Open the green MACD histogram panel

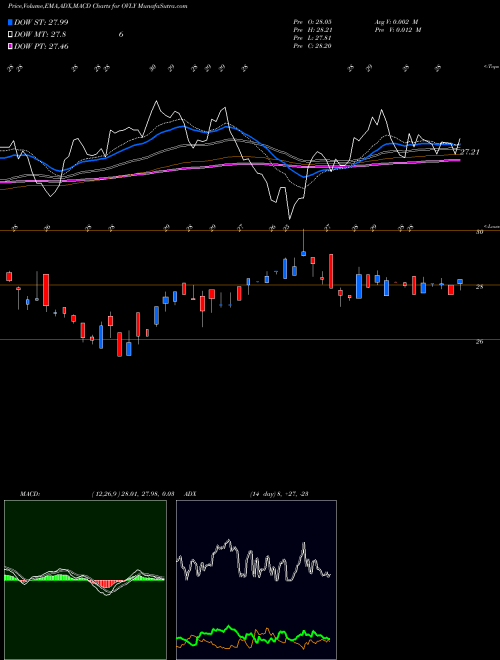(85, 580)
